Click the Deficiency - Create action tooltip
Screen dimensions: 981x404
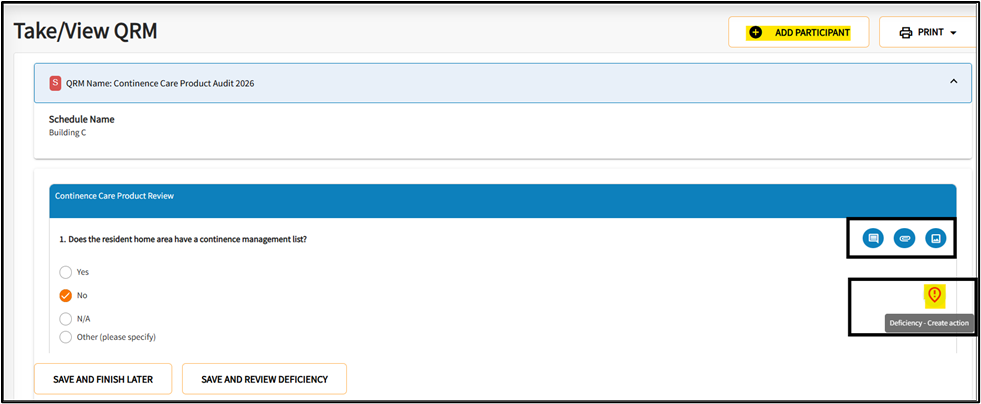click(928, 323)
